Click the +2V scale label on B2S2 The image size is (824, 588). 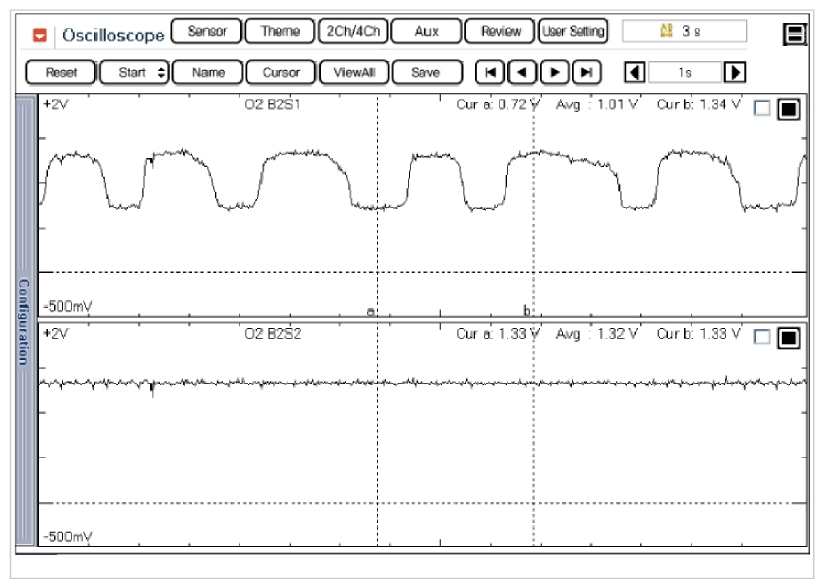tap(56, 334)
